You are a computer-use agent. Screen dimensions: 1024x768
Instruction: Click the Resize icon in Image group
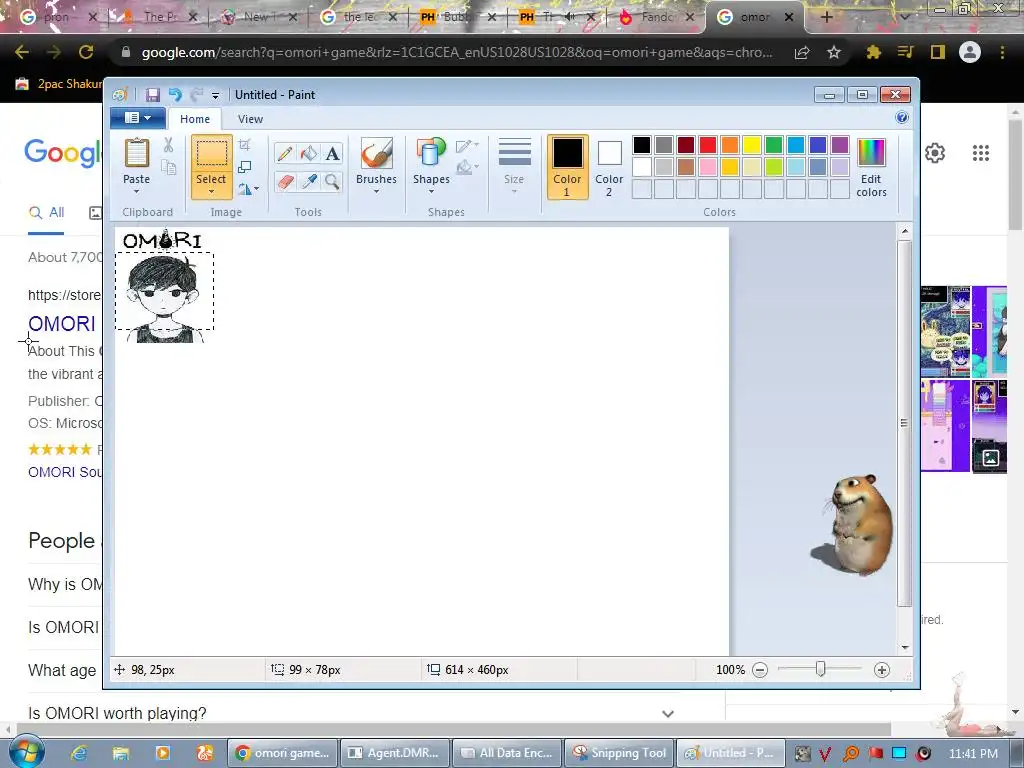[x=245, y=167]
